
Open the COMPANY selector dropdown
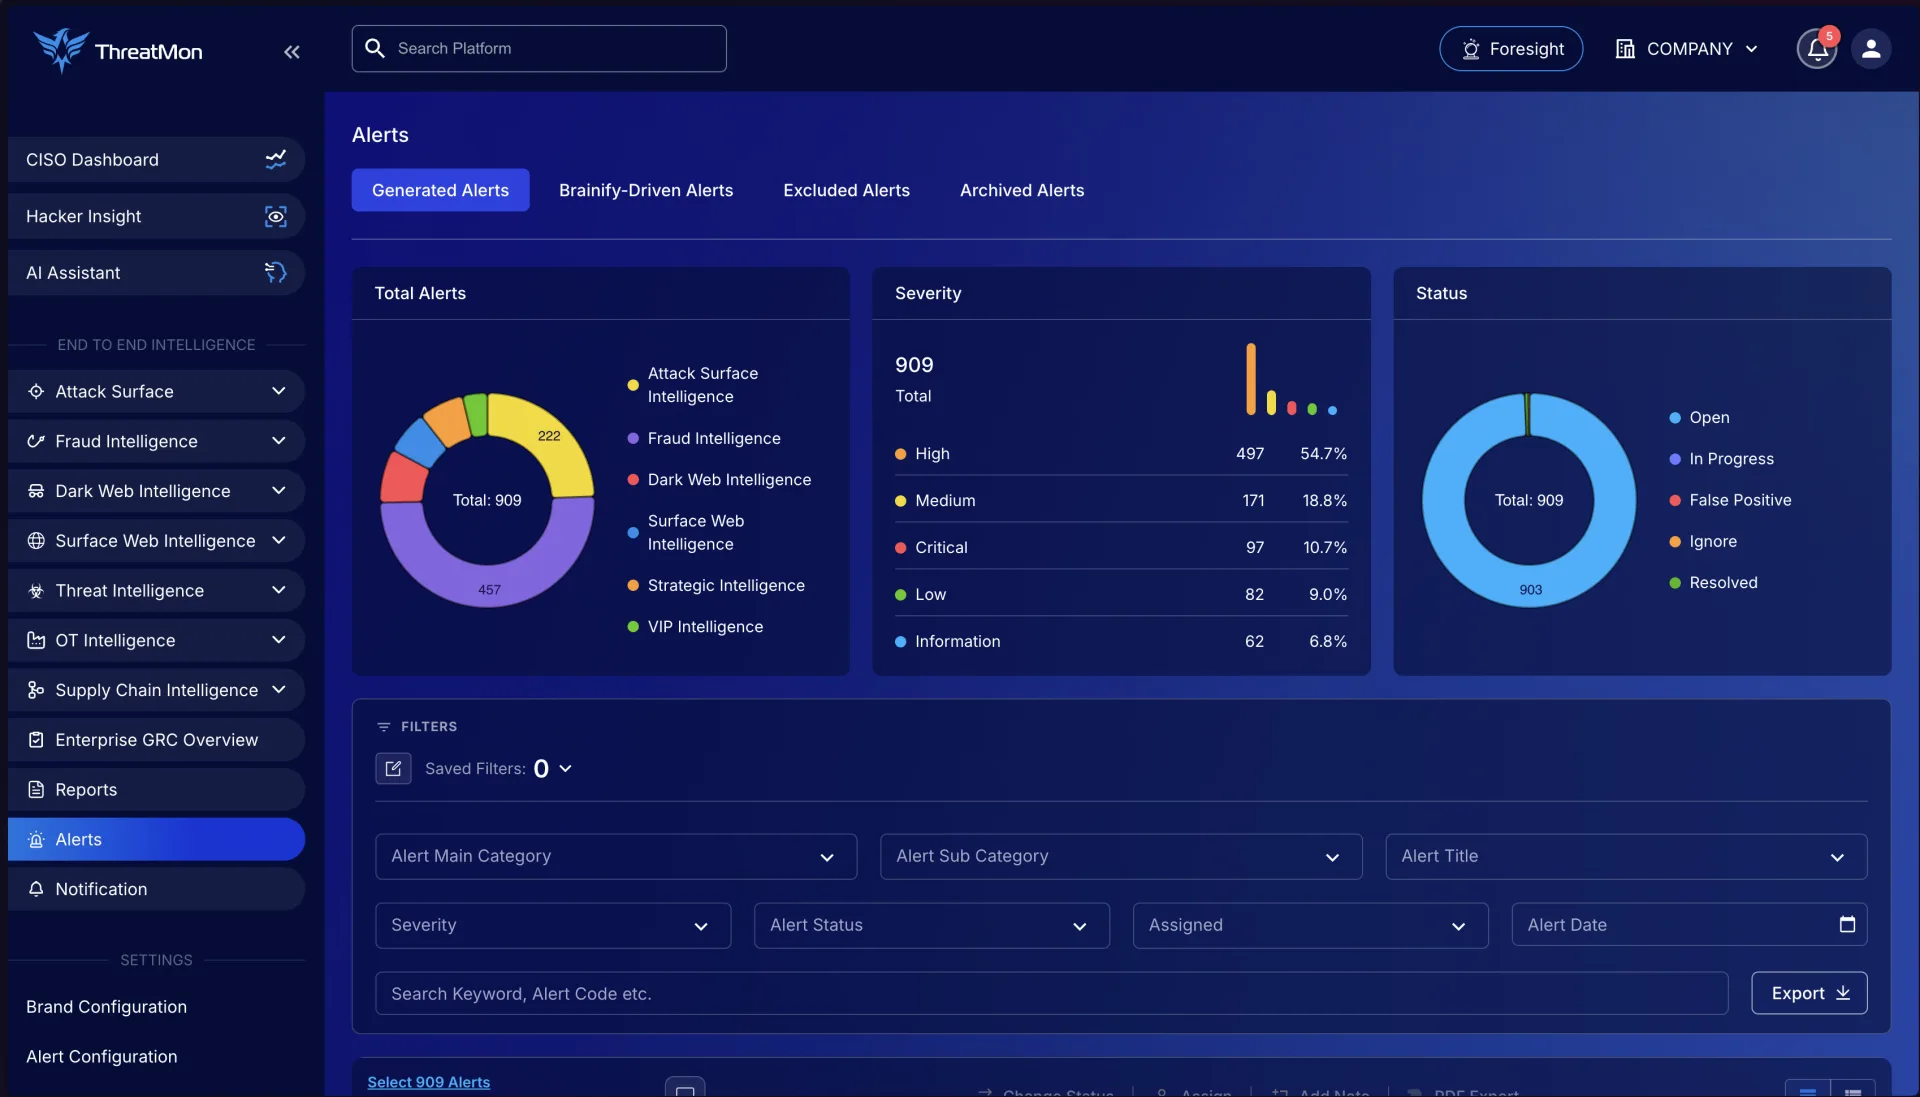(1686, 49)
